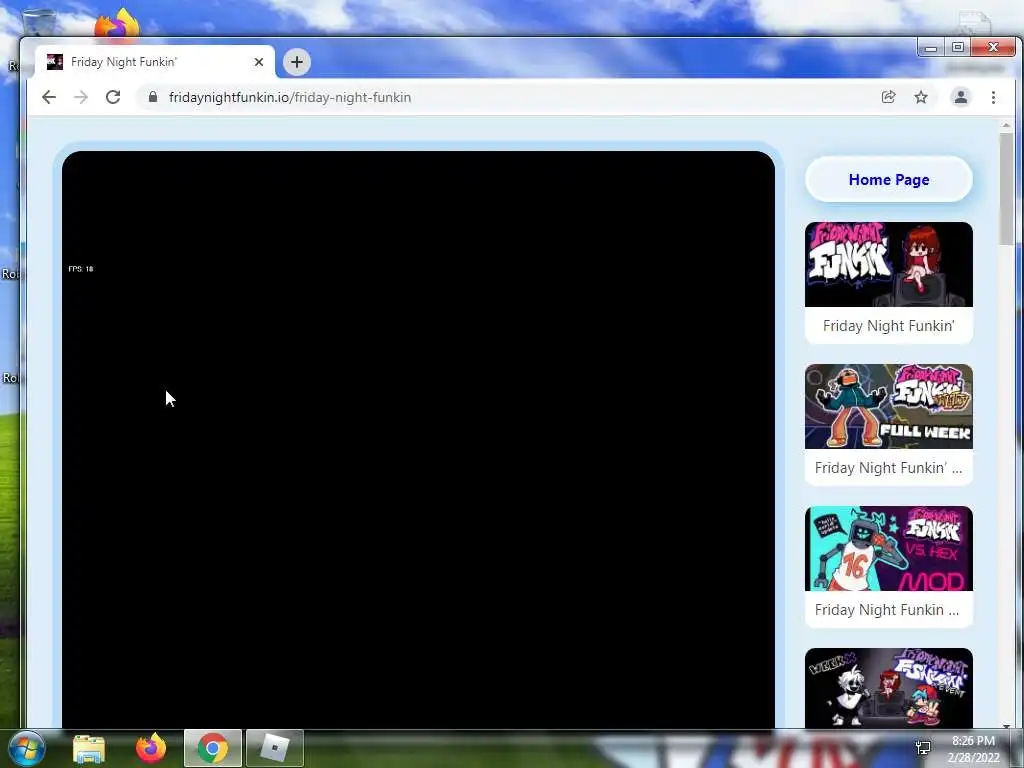
Task: Click the vertical scrollbar thumb
Action: click(x=1006, y=189)
